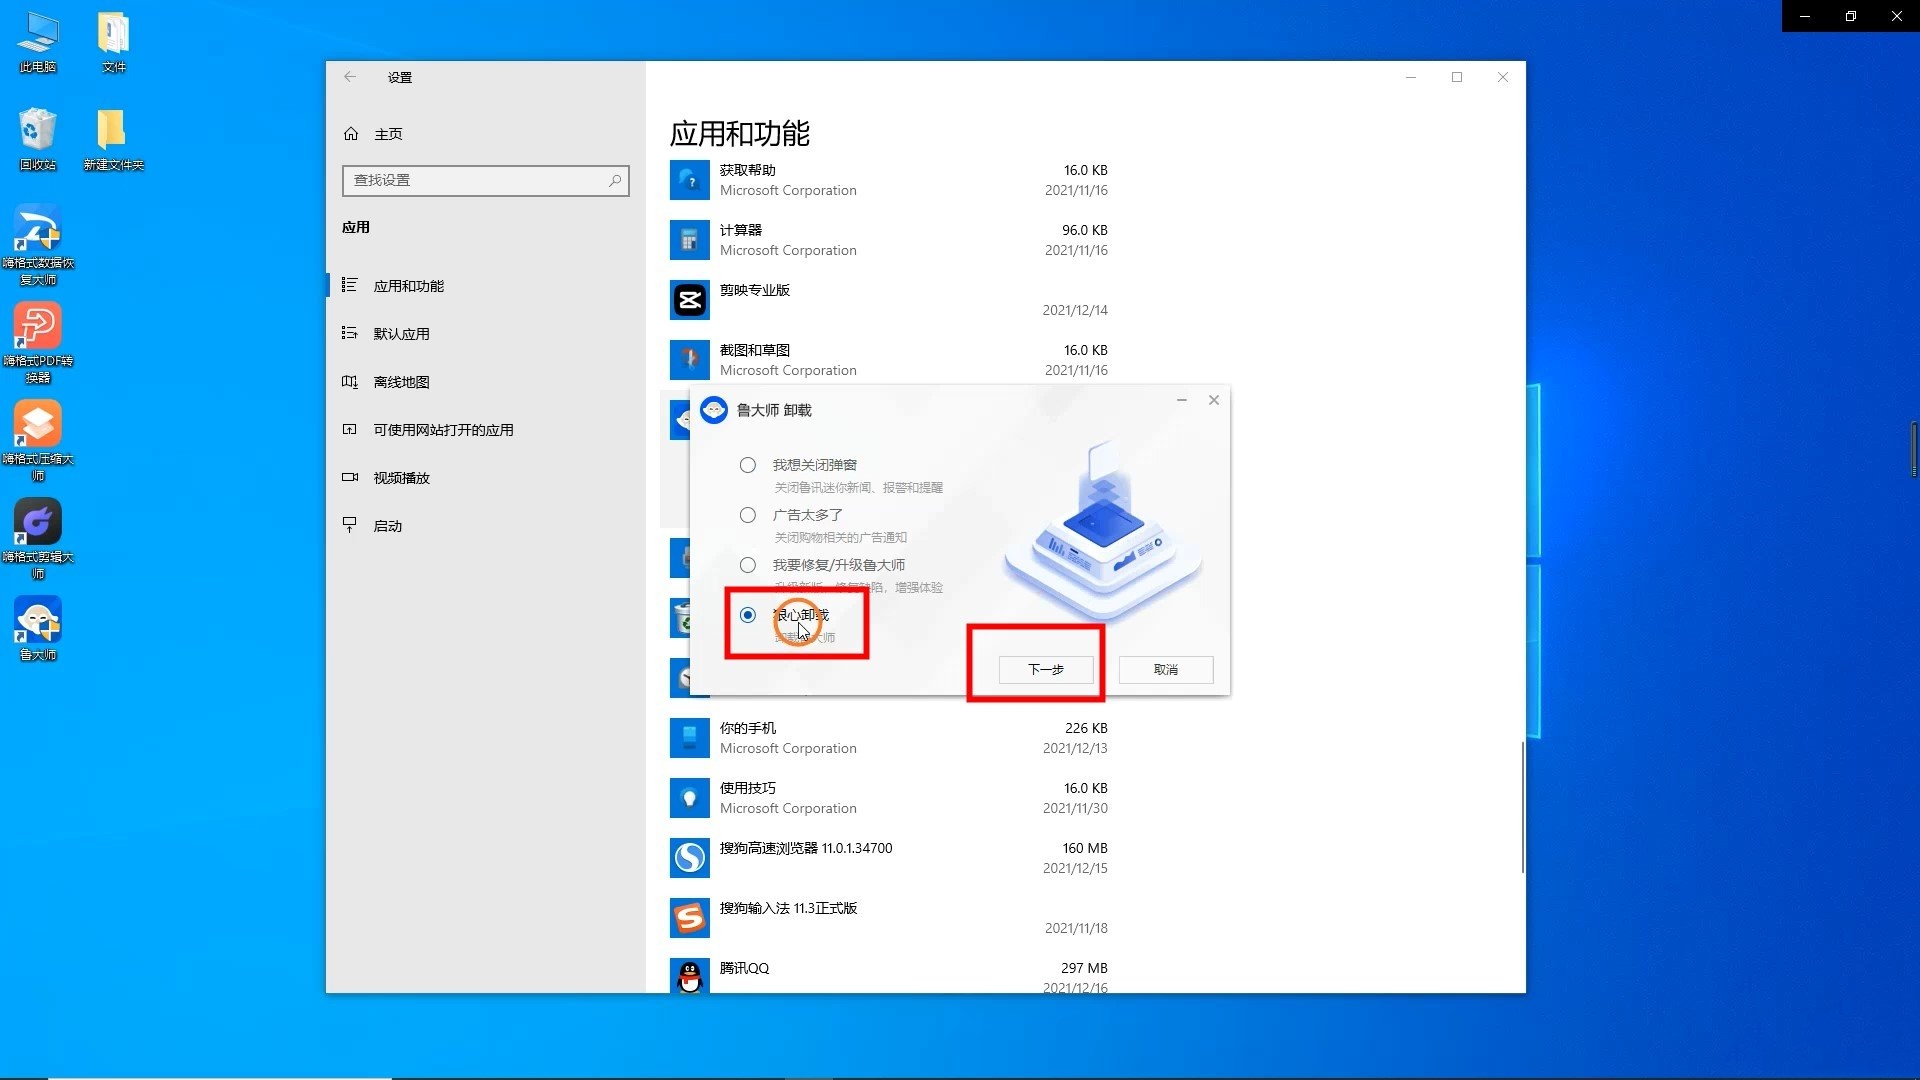Click the 腾讯QQ penguin icon

(x=689, y=976)
